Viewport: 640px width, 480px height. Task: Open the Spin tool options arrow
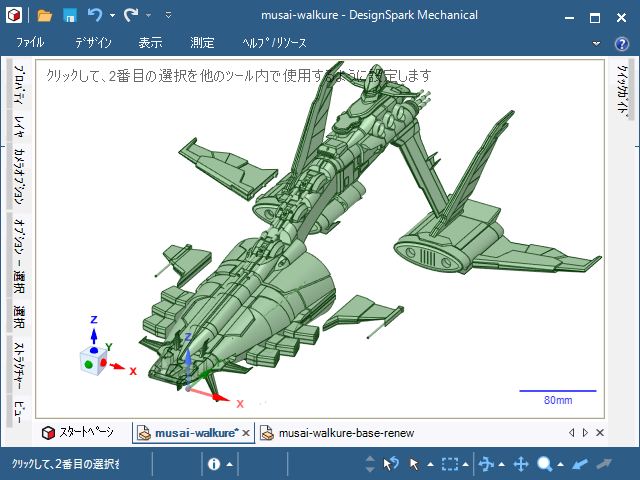click(x=502, y=464)
